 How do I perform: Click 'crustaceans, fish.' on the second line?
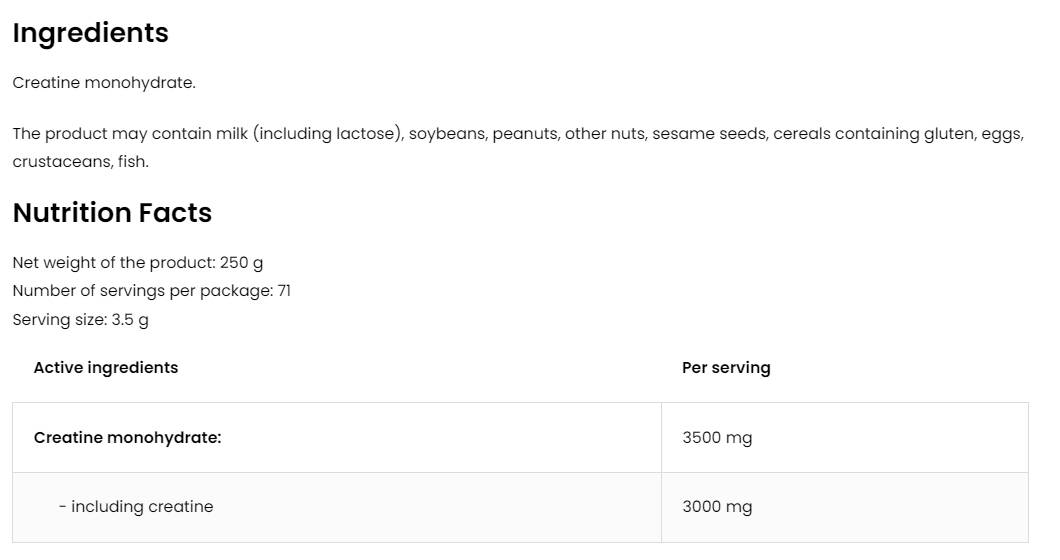[80, 162]
